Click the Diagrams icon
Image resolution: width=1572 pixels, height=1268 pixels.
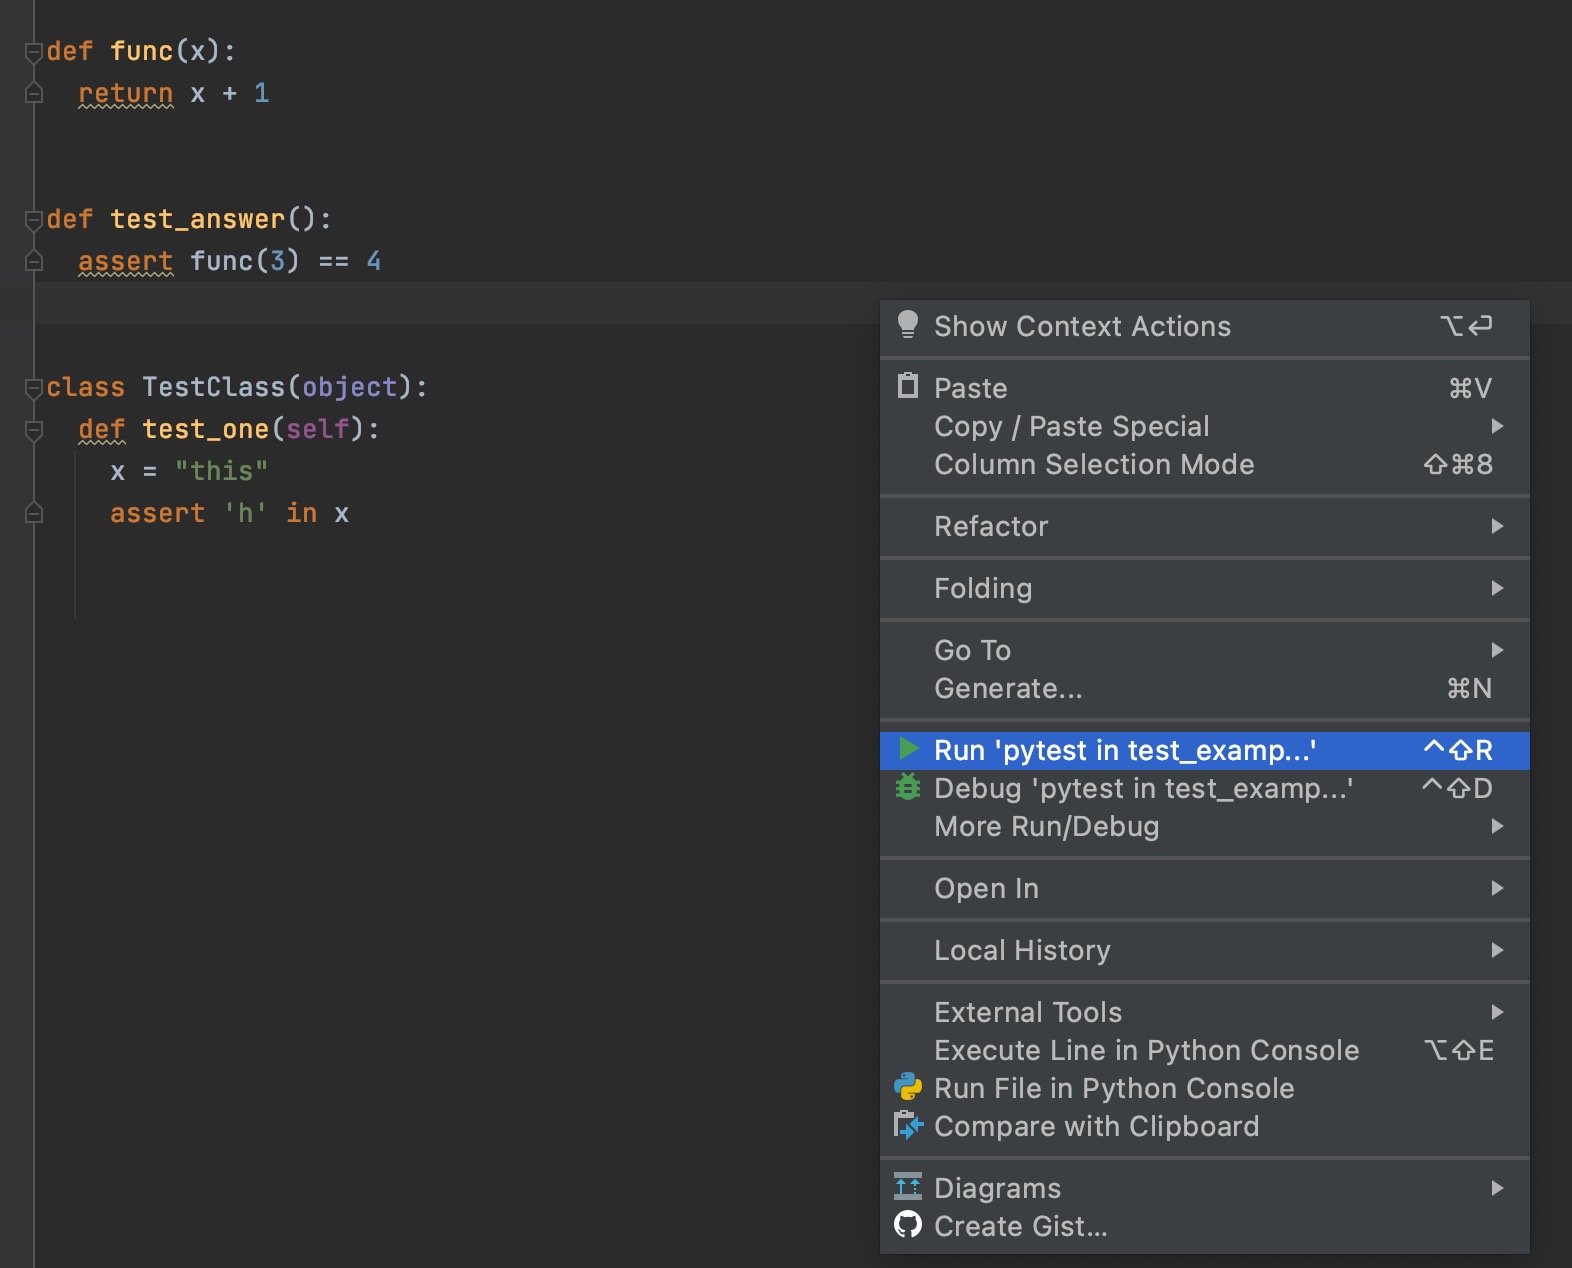[x=908, y=1187]
